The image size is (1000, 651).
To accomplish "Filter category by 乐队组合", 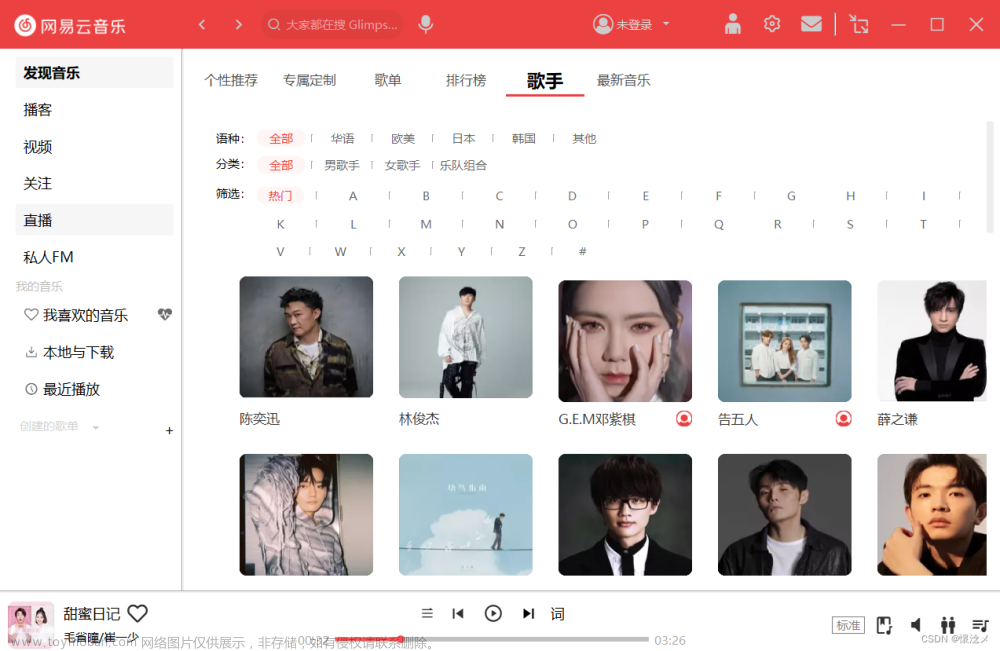I will click(463, 165).
